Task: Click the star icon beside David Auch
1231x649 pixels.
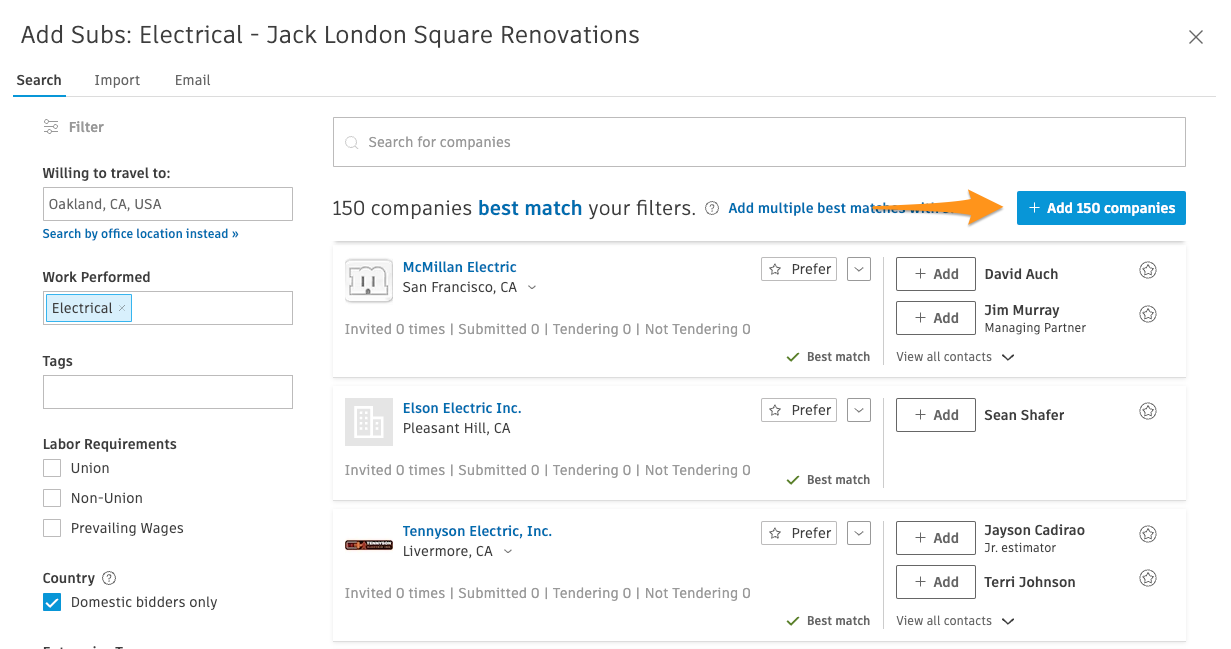Action: [x=1148, y=270]
